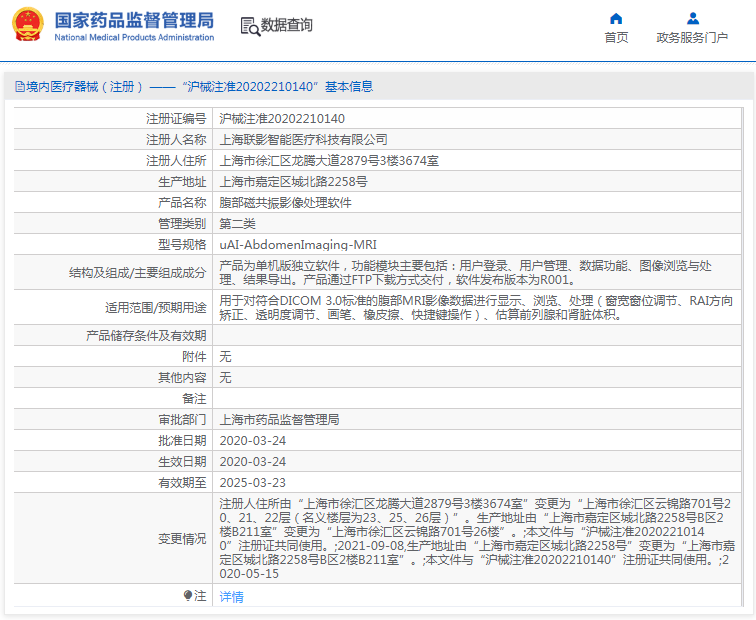The height and width of the screenshot is (620, 756).
Task: Click management class value 第二类
Action: [x=237, y=224]
